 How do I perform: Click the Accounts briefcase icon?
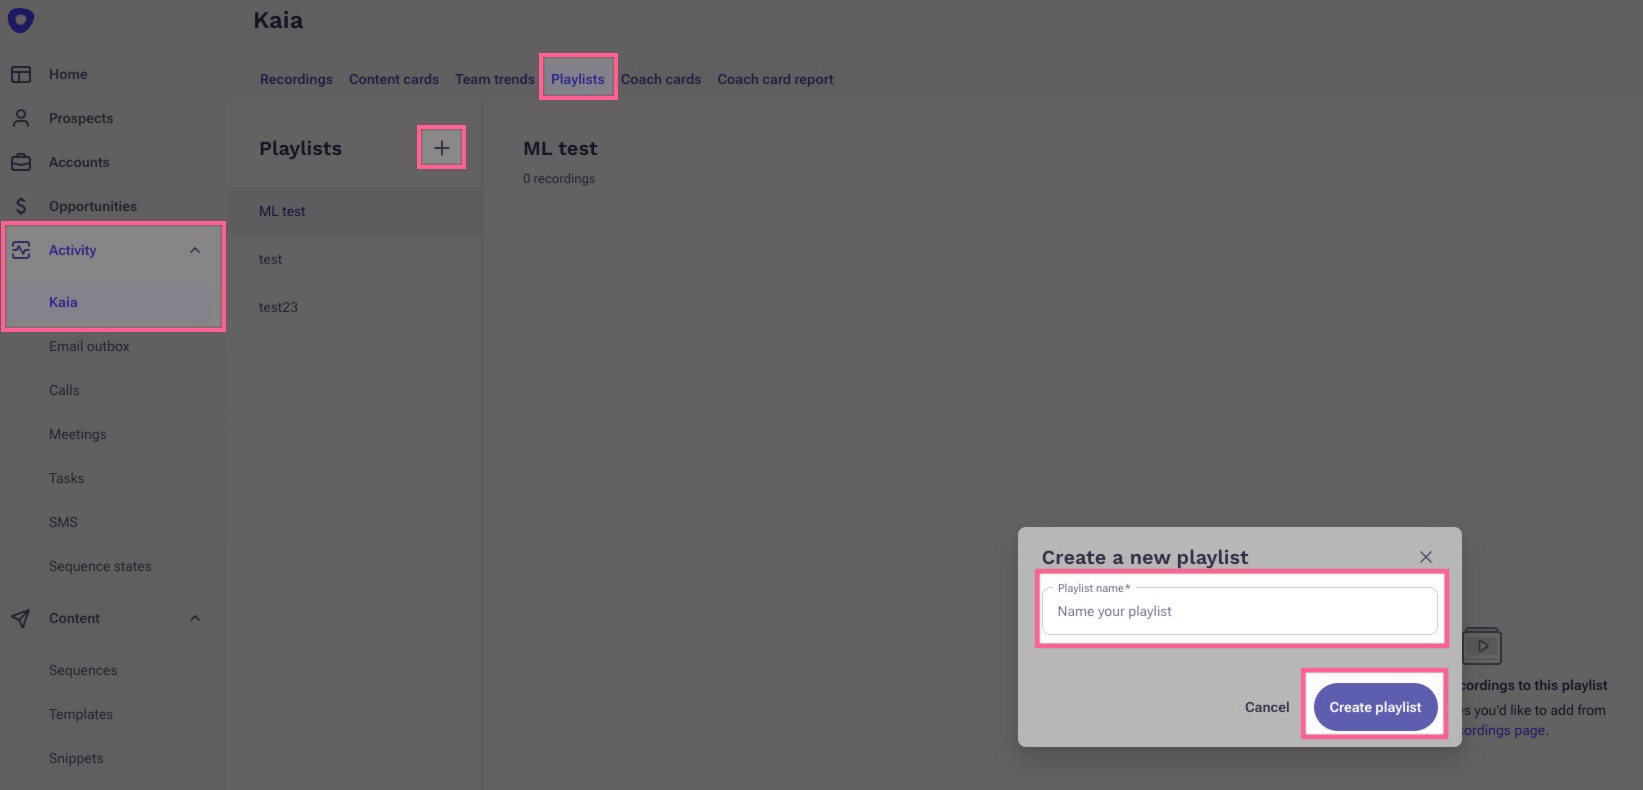click(21, 162)
